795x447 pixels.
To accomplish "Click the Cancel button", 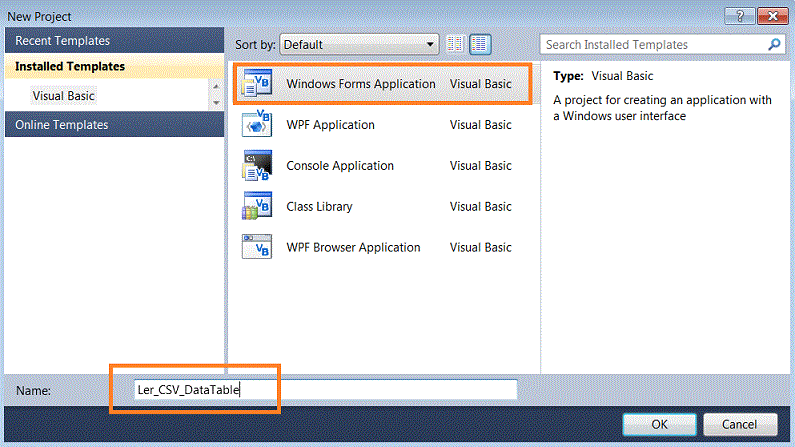I will 740,424.
